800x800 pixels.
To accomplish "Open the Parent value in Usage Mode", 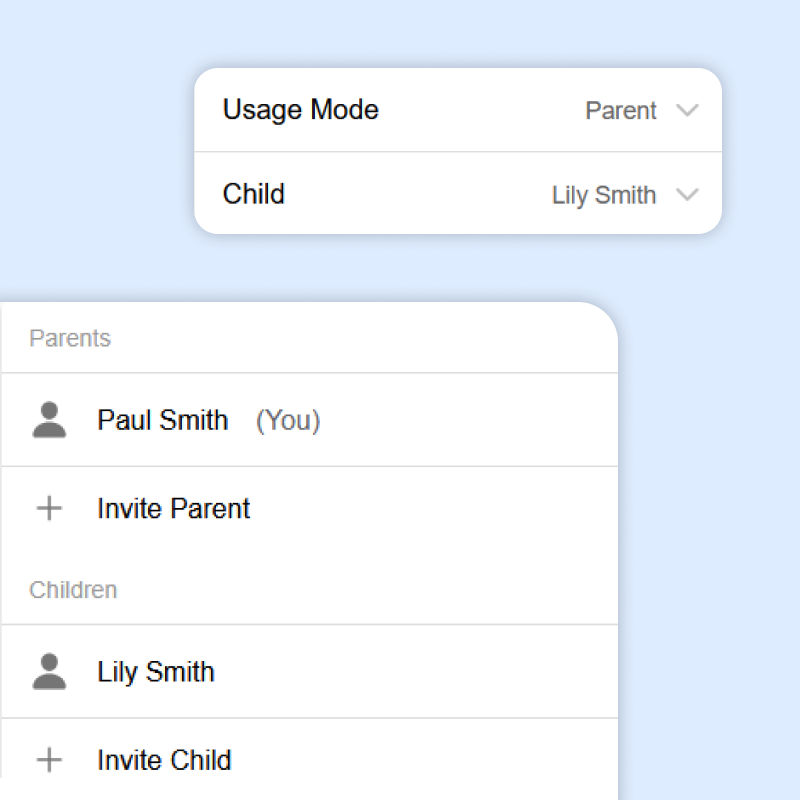I will tap(621, 110).
